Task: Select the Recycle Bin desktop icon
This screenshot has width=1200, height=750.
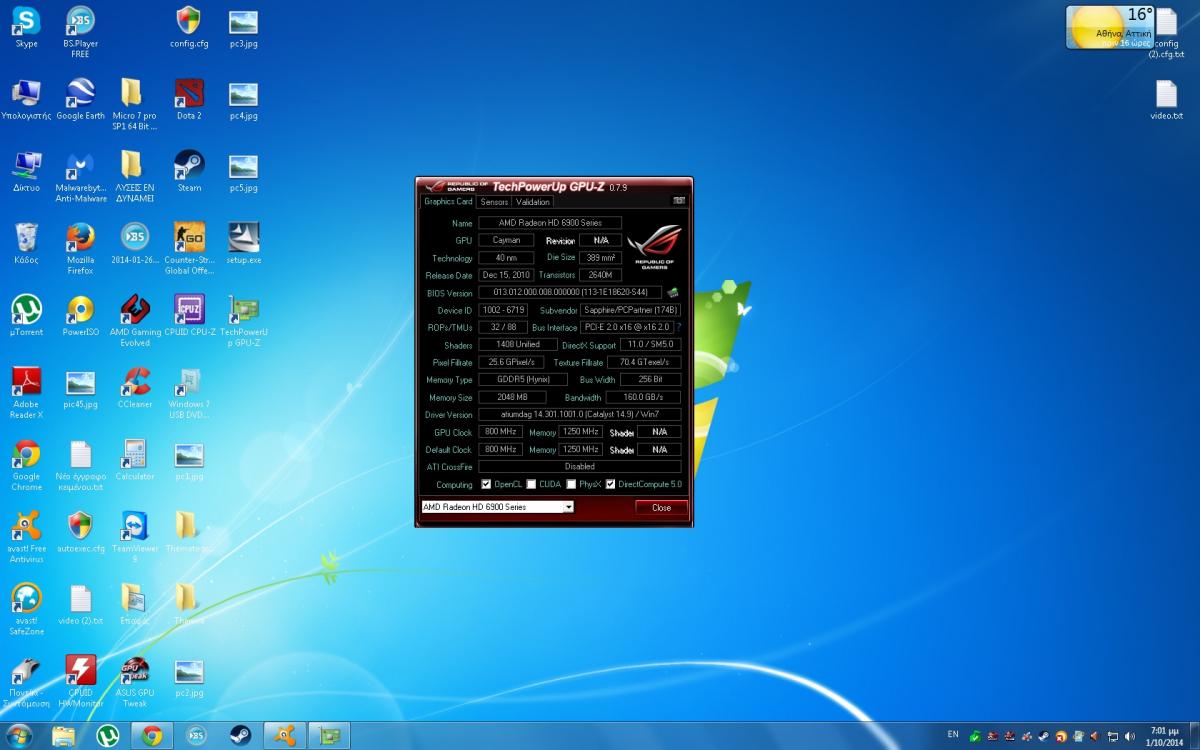Action: coord(26,243)
